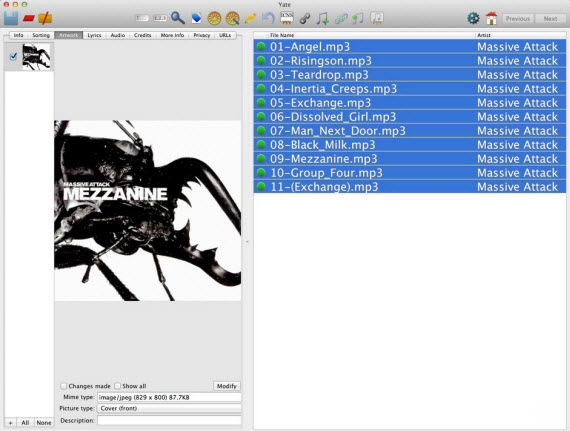This screenshot has height=431, width=570.
Task: Click the chain link icon in toolbar
Action: [305, 18]
